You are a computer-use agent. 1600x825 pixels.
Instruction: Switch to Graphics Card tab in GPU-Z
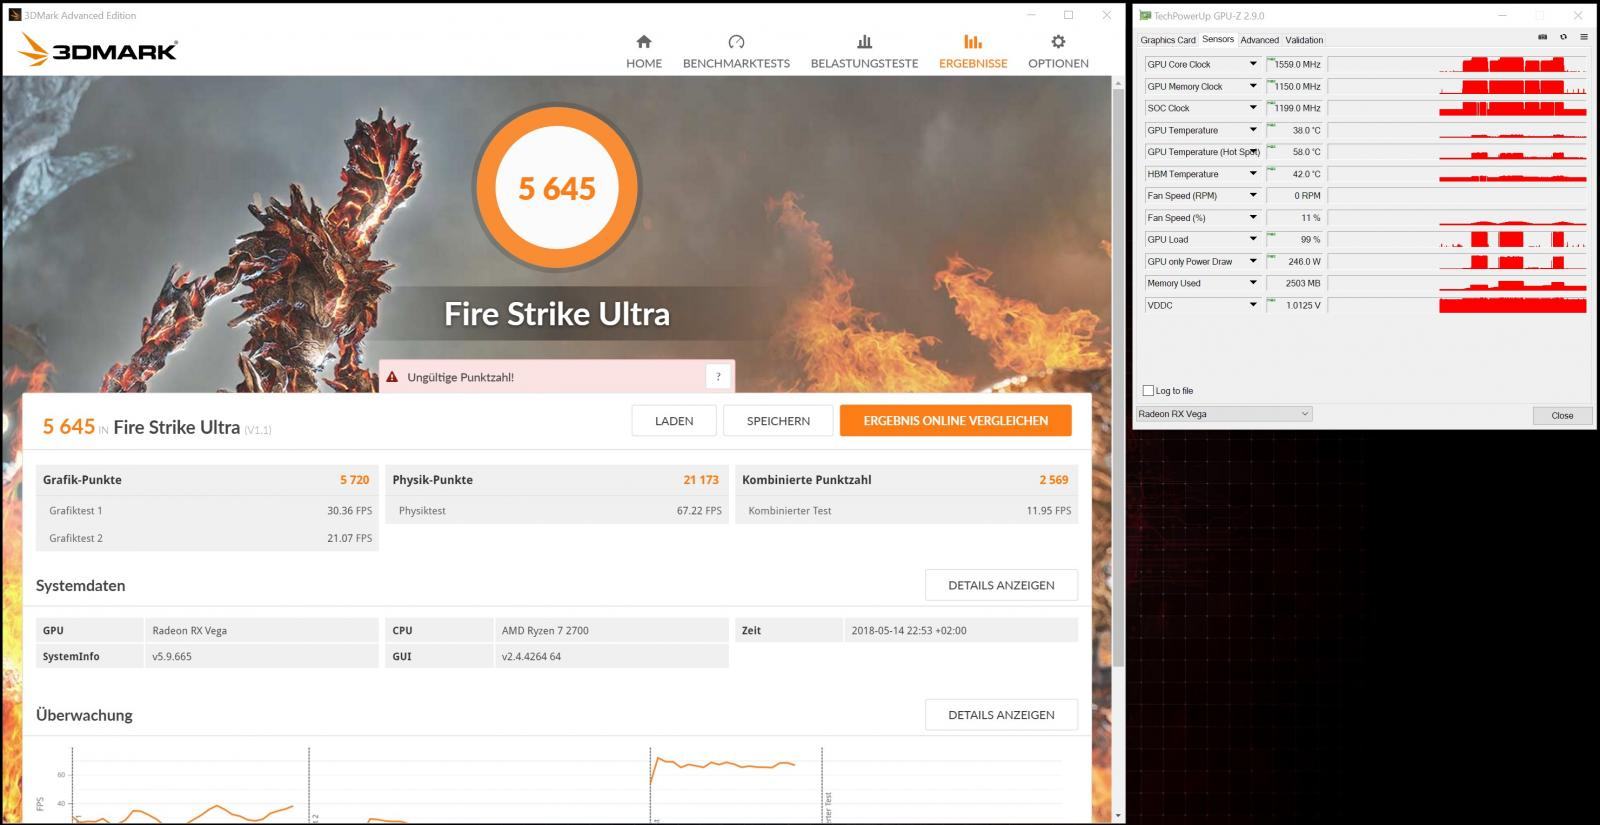point(1168,40)
